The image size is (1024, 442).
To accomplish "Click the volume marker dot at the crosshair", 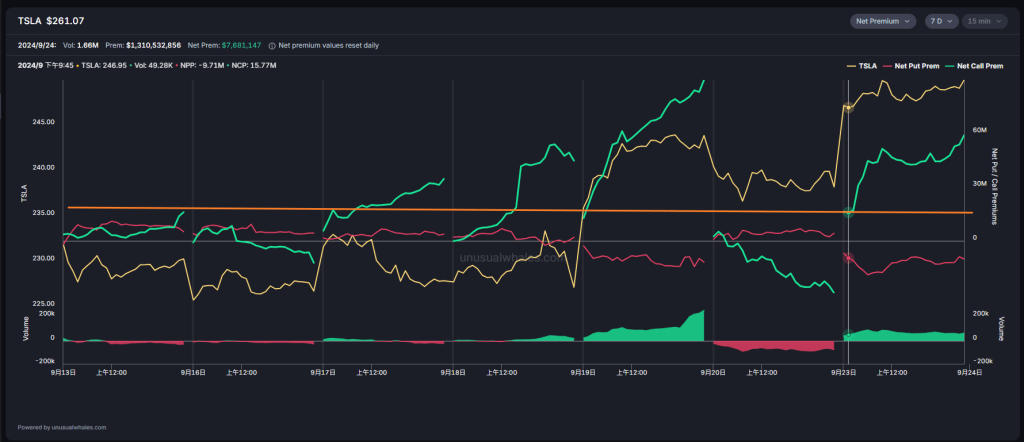I will tap(848, 334).
